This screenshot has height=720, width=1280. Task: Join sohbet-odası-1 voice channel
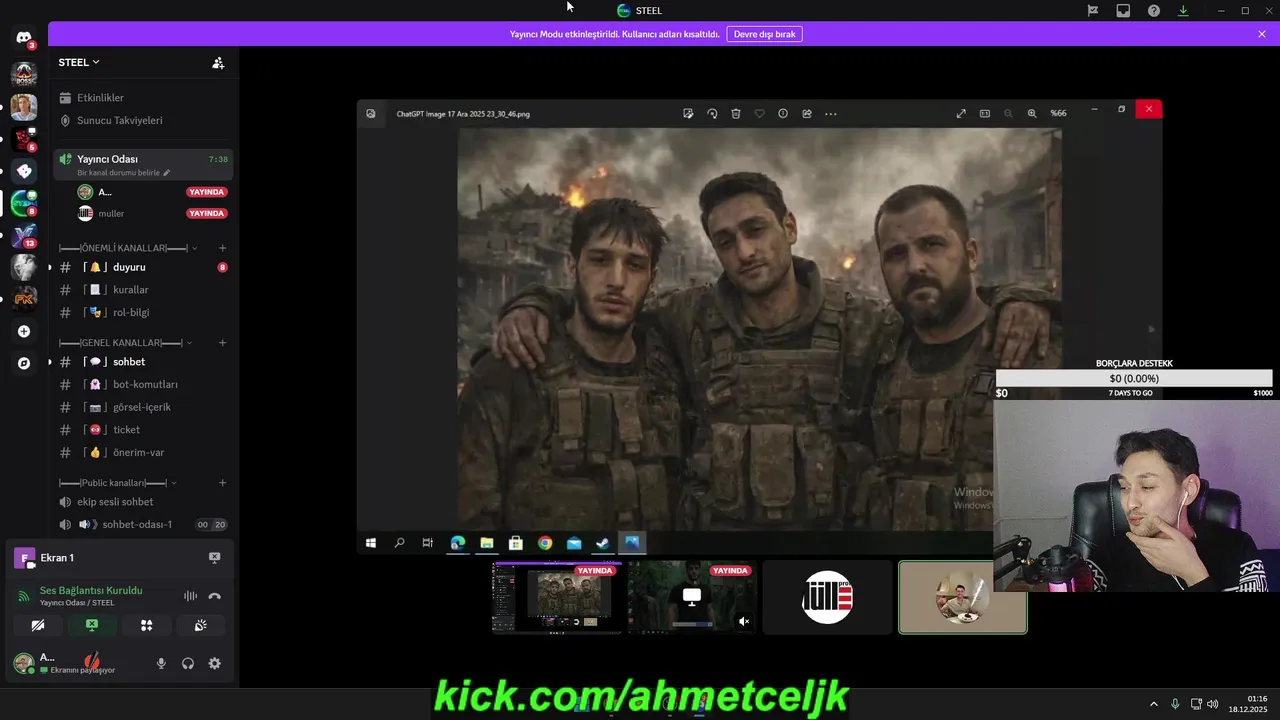[x=141, y=524]
